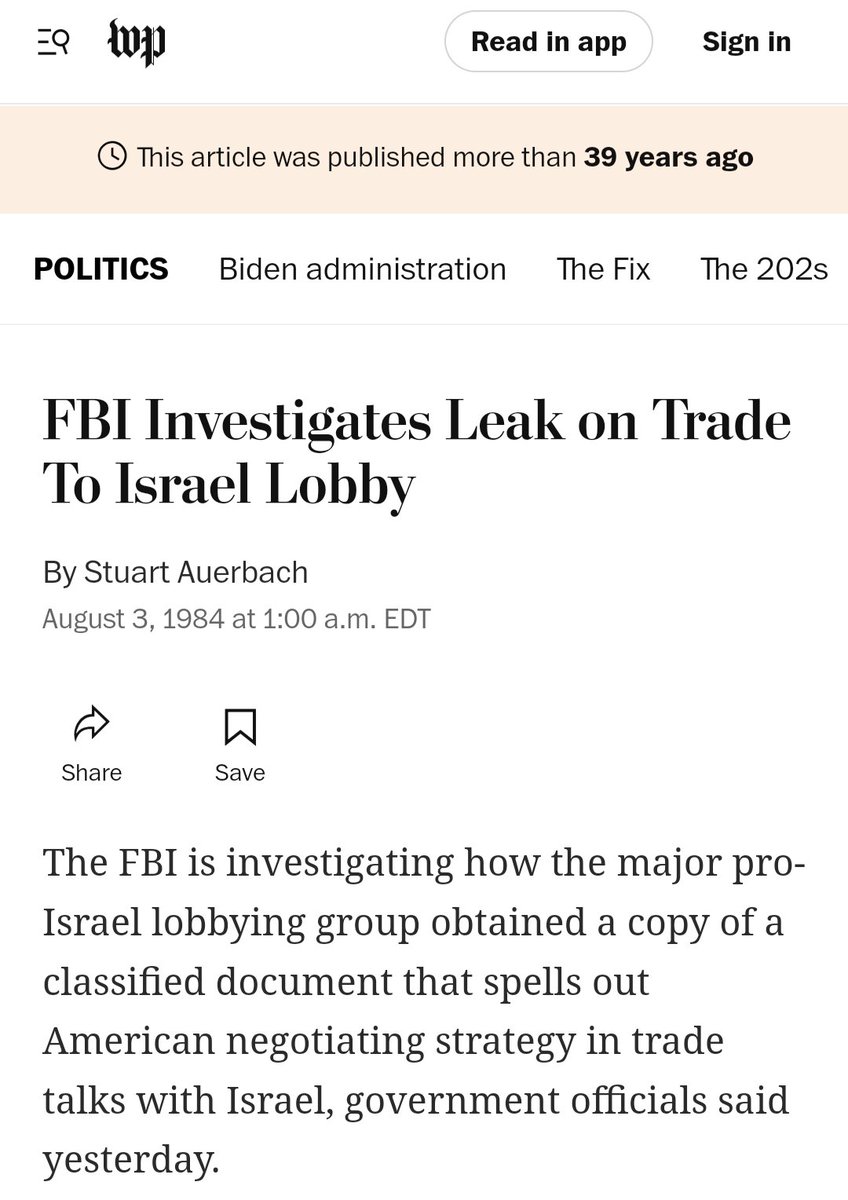Click the bold "39 years ago" text

pos(669,157)
